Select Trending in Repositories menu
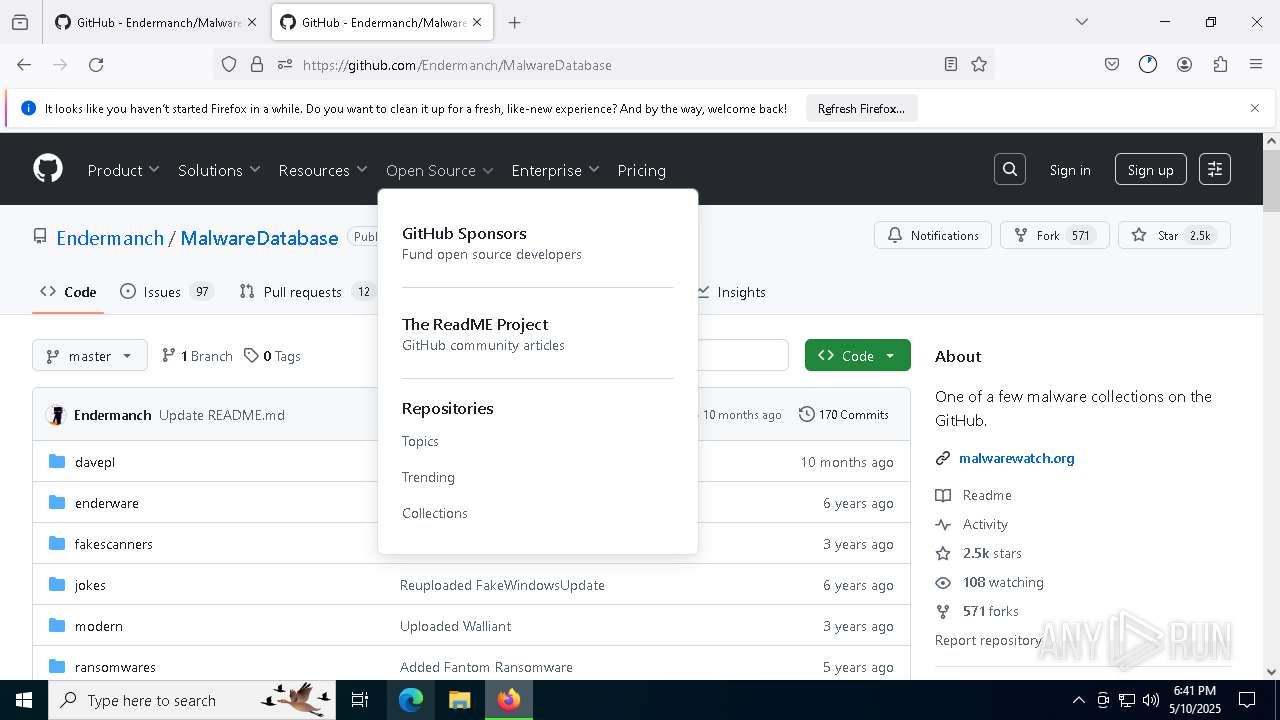Screen dimensions: 1280x720 [x=428, y=477]
